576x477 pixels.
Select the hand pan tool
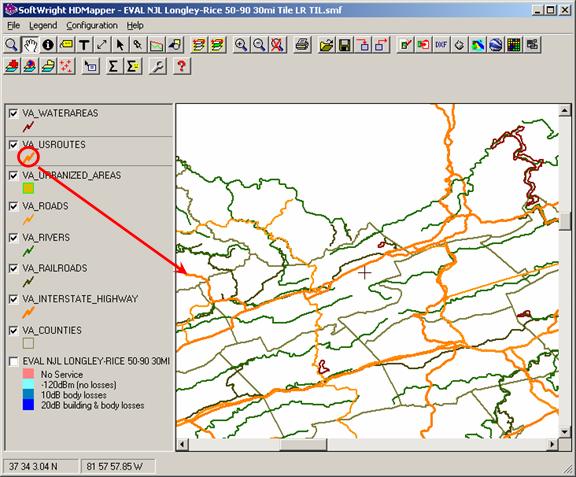(x=30, y=45)
